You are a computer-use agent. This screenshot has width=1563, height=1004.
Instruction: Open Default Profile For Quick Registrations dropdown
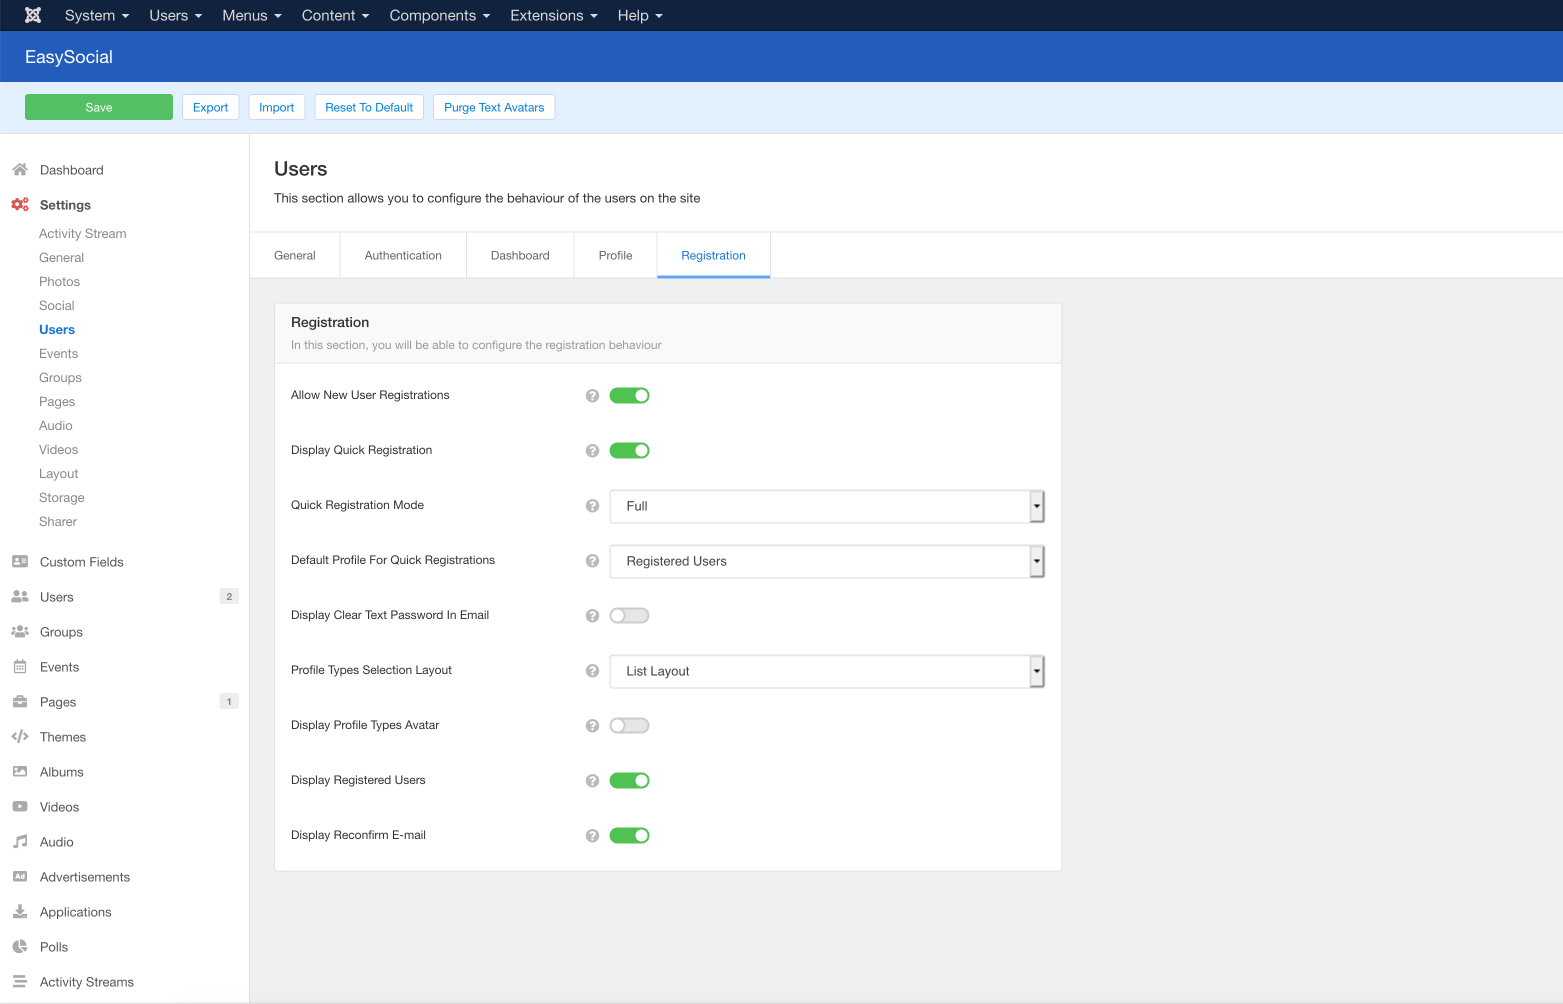pos(827,561)
